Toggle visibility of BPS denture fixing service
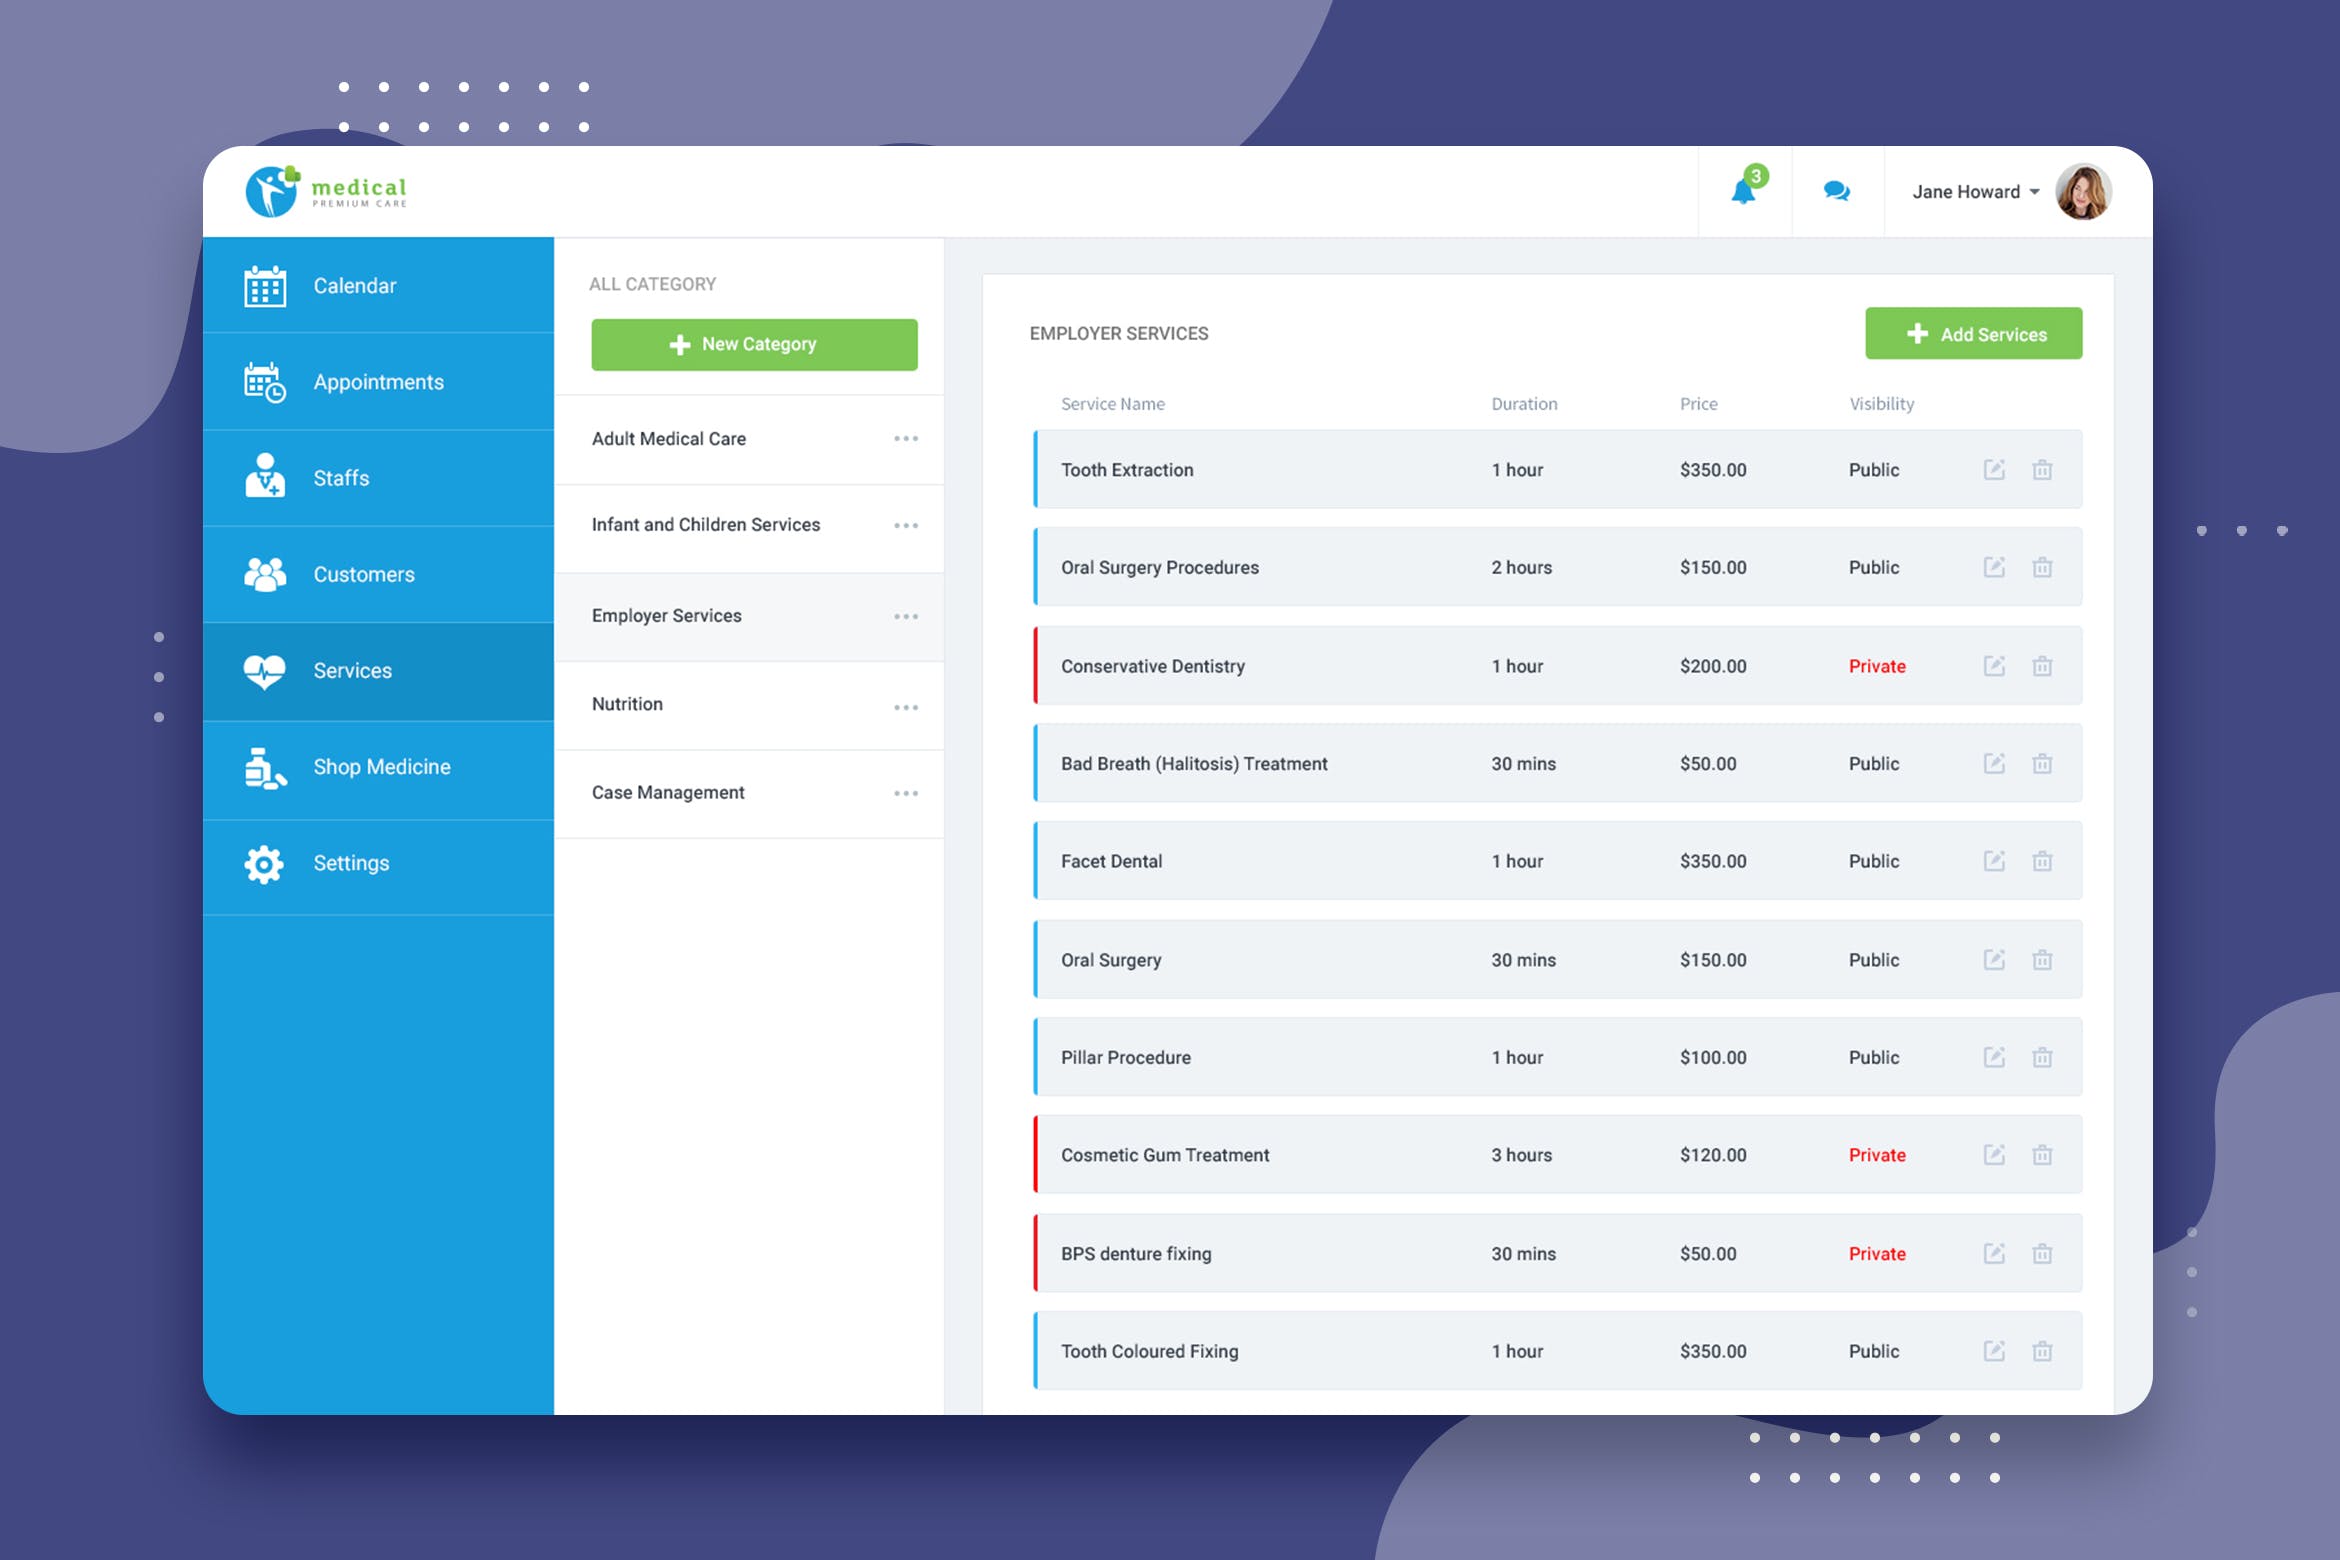2340x1560 pixels. click(x=1877, y=1254)
